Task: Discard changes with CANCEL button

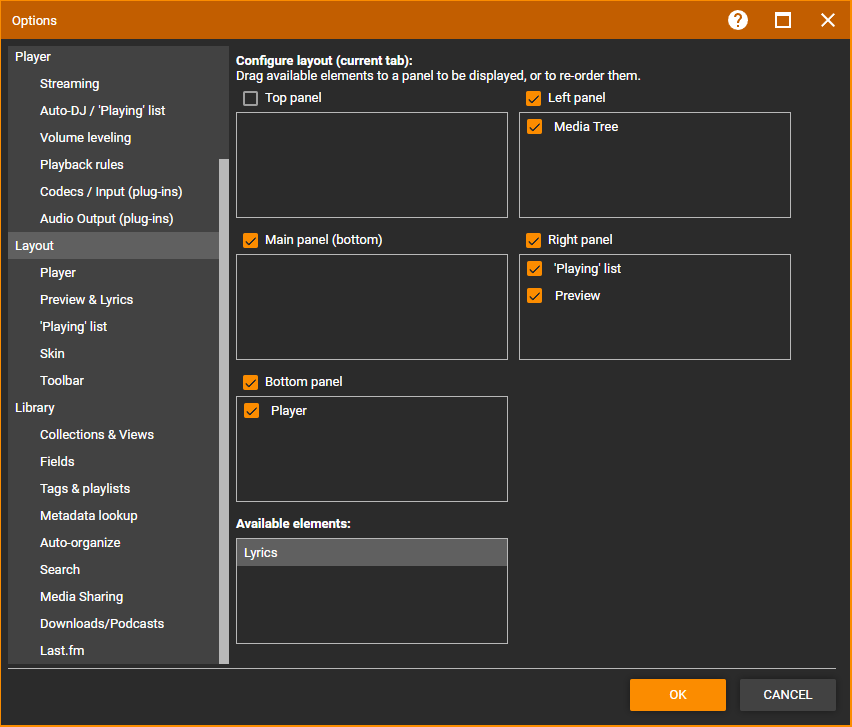Action: (x=787, y=694)
